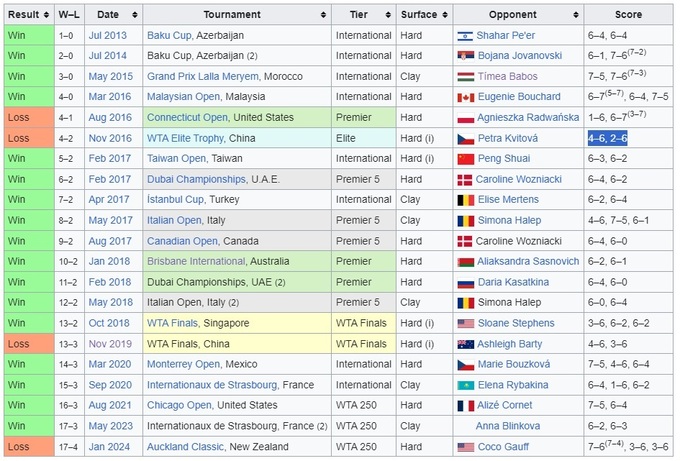
Task: Click the China flag next to Peng Shuai
Action: click(x=465, y=159)
